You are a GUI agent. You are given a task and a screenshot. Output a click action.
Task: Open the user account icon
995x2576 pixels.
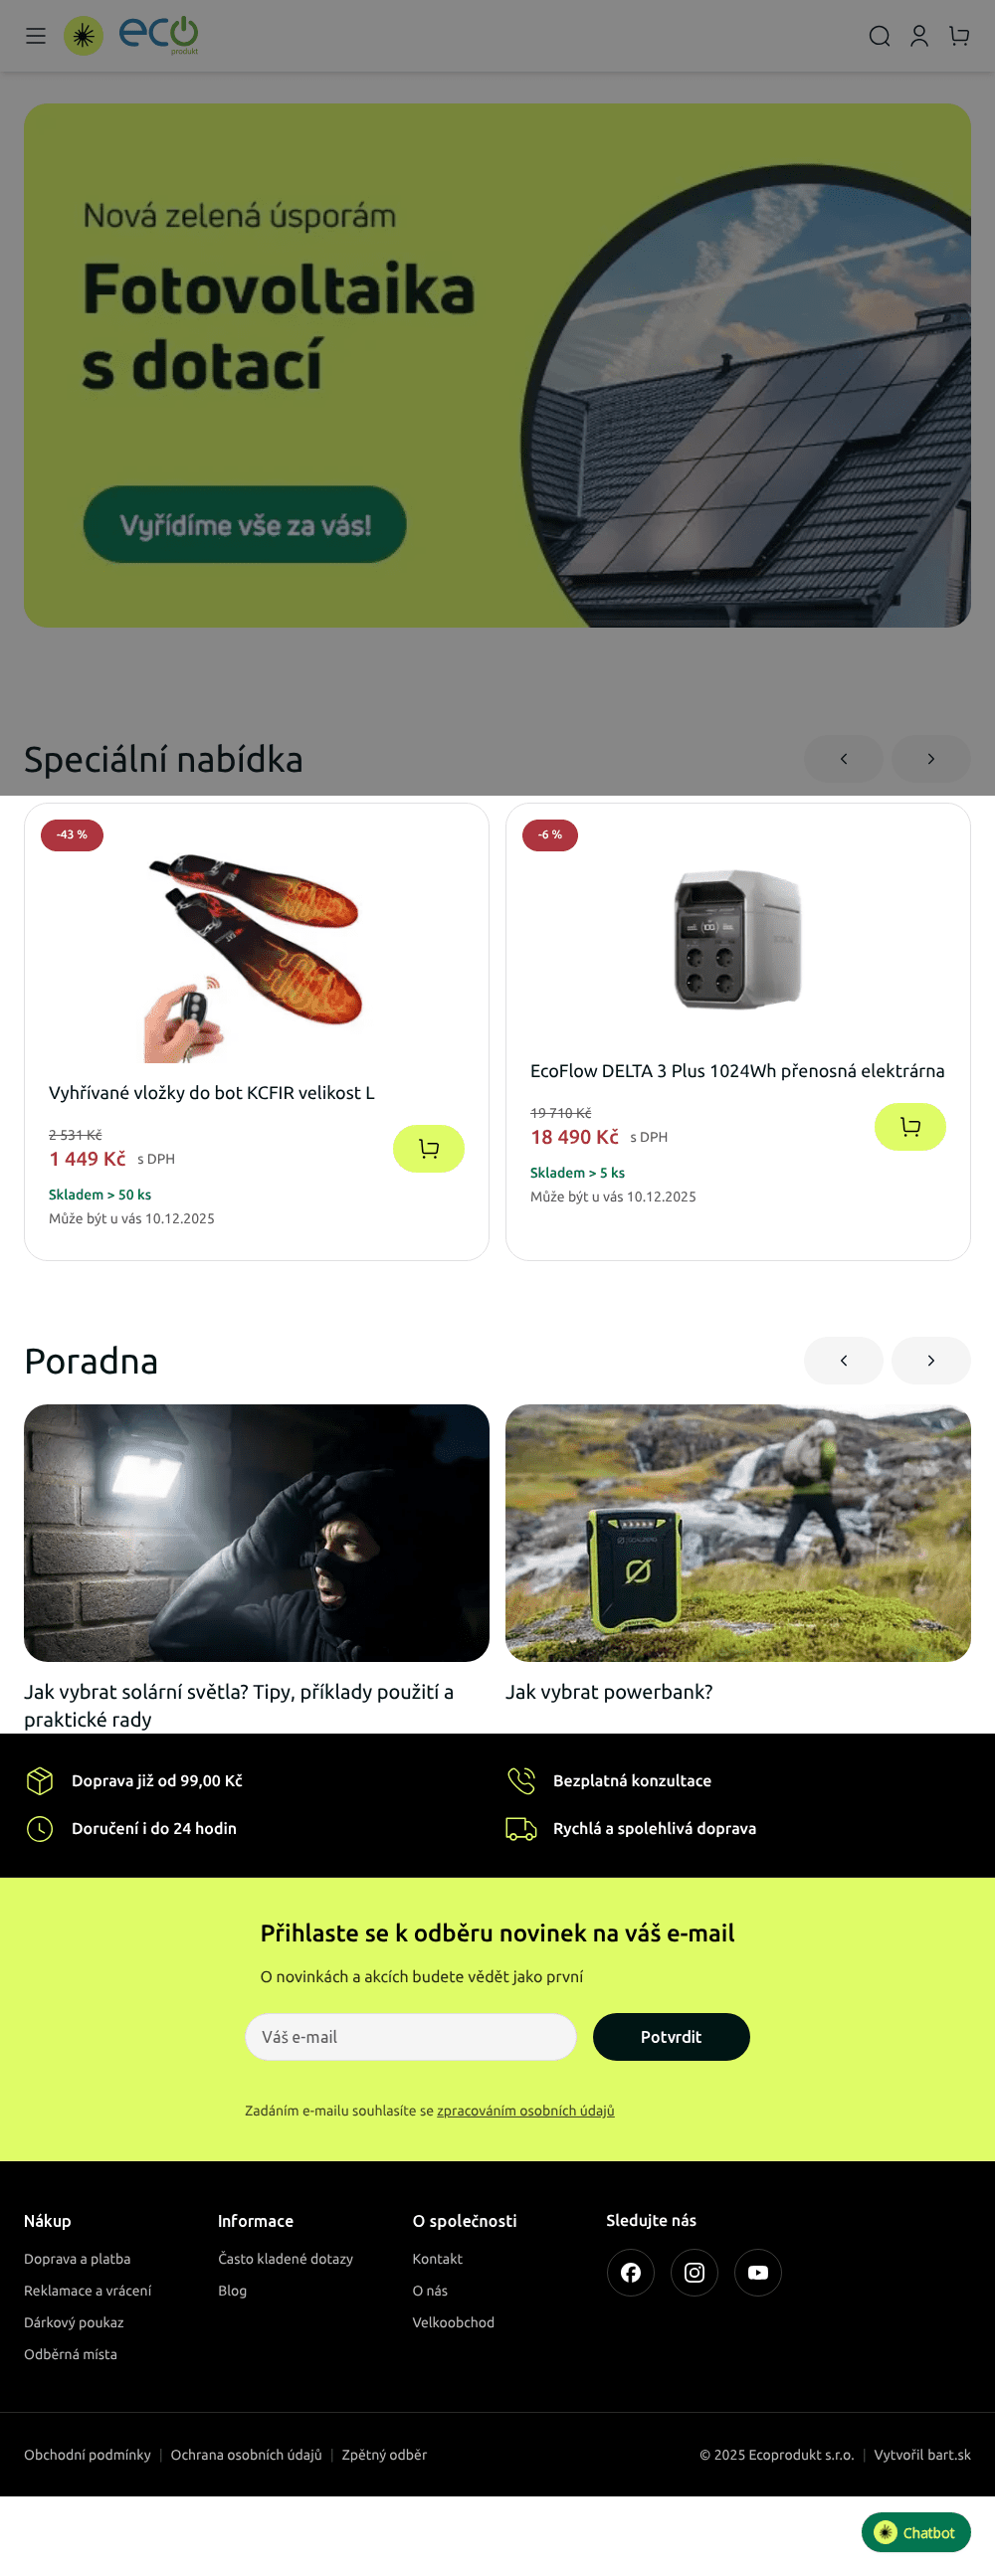(x=919, y=36)
